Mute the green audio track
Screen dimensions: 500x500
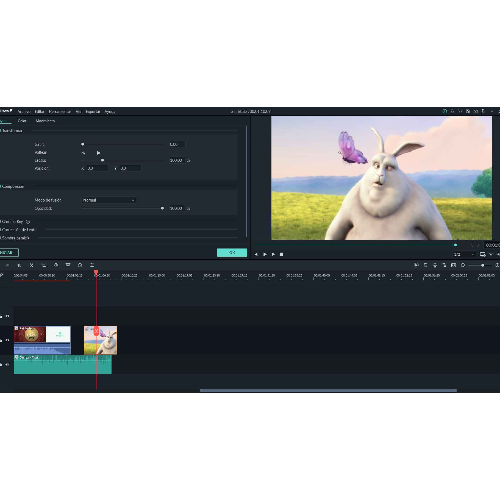8,364
